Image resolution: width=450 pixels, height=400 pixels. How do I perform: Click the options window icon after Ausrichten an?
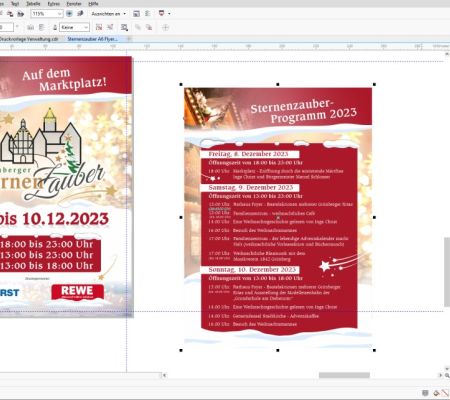click(136, 14)
